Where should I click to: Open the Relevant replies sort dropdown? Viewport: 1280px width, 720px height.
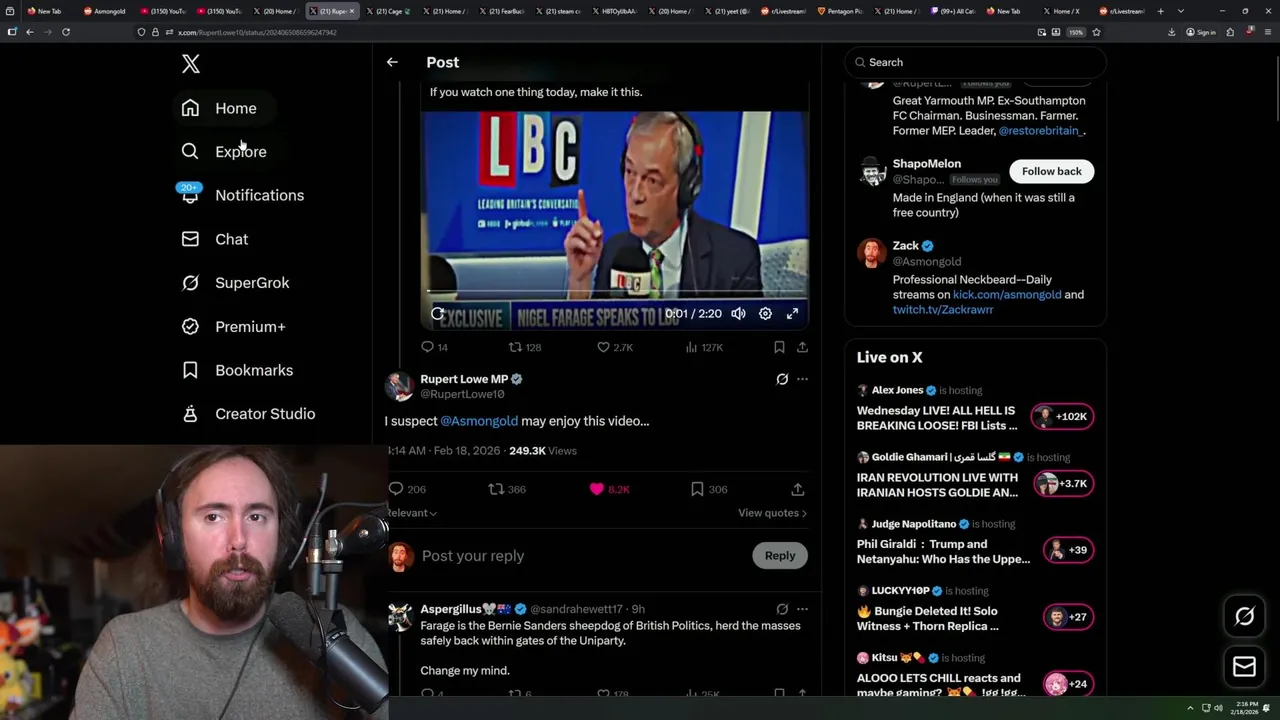pos(412,513)
